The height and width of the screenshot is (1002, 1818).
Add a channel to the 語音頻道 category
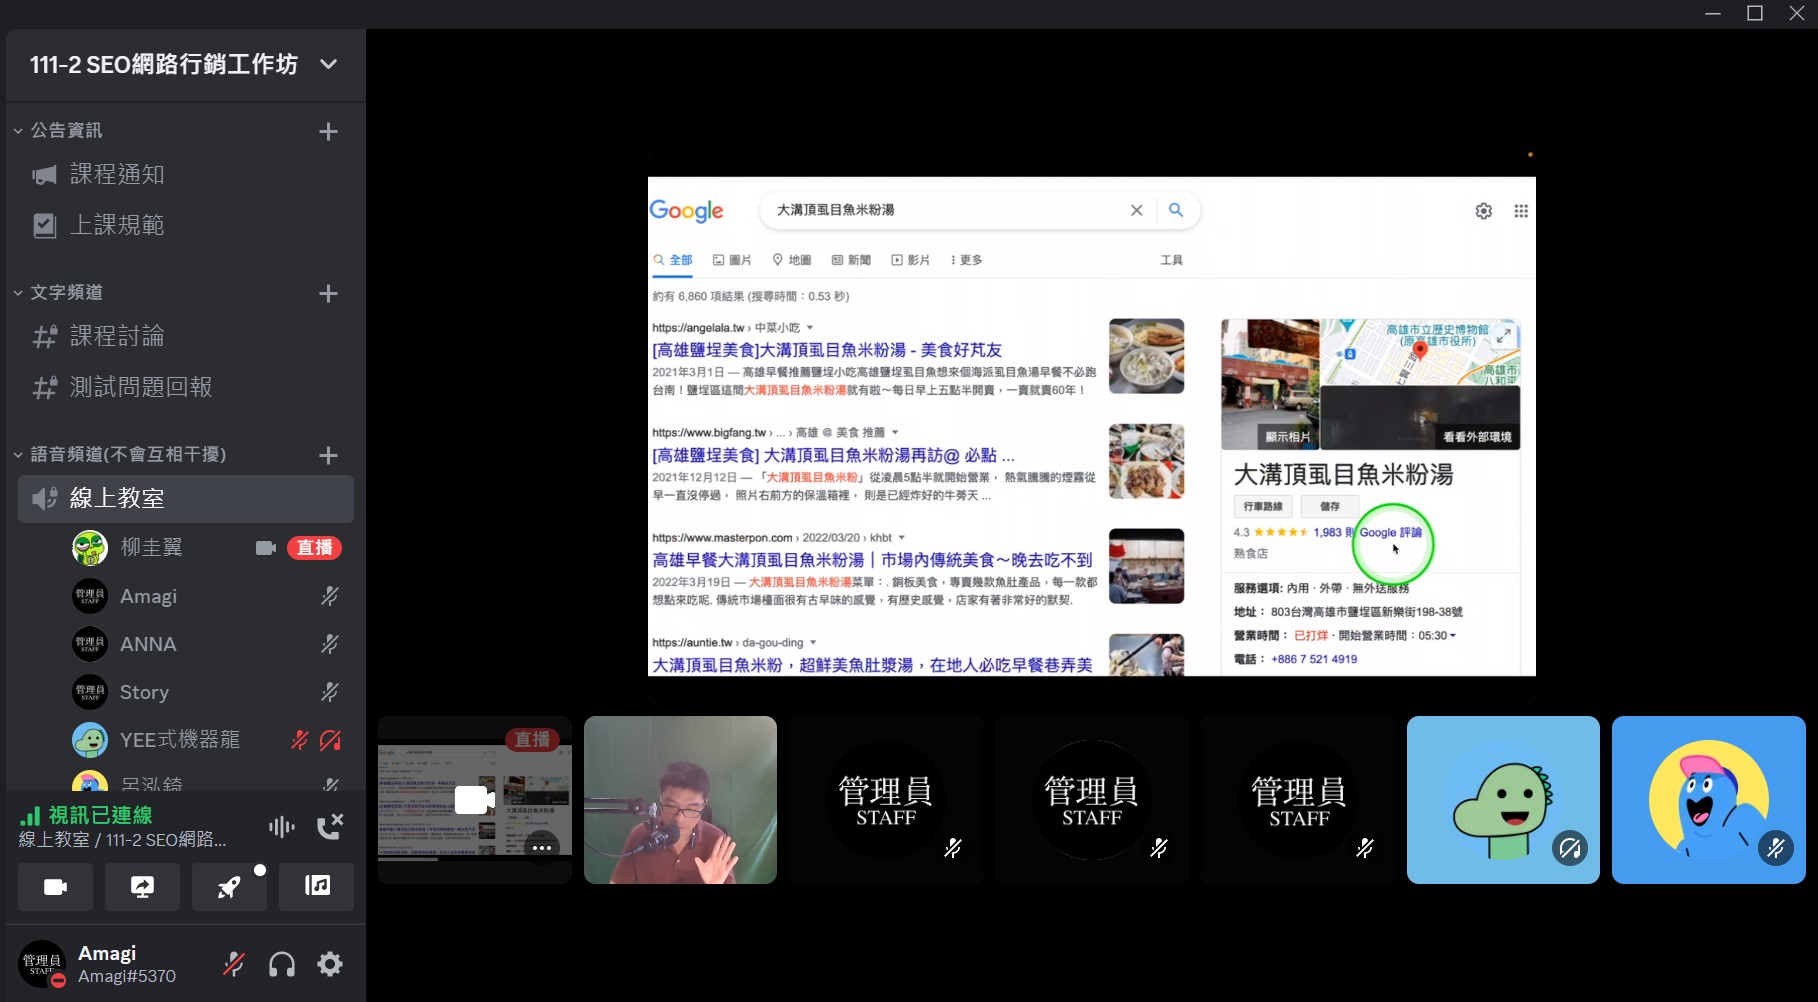pos(328,455)
